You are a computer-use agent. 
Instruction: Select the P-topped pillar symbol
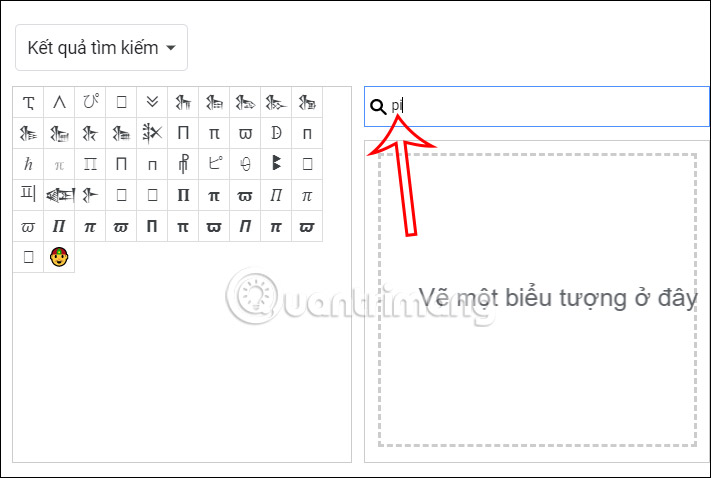pos(183,164)
